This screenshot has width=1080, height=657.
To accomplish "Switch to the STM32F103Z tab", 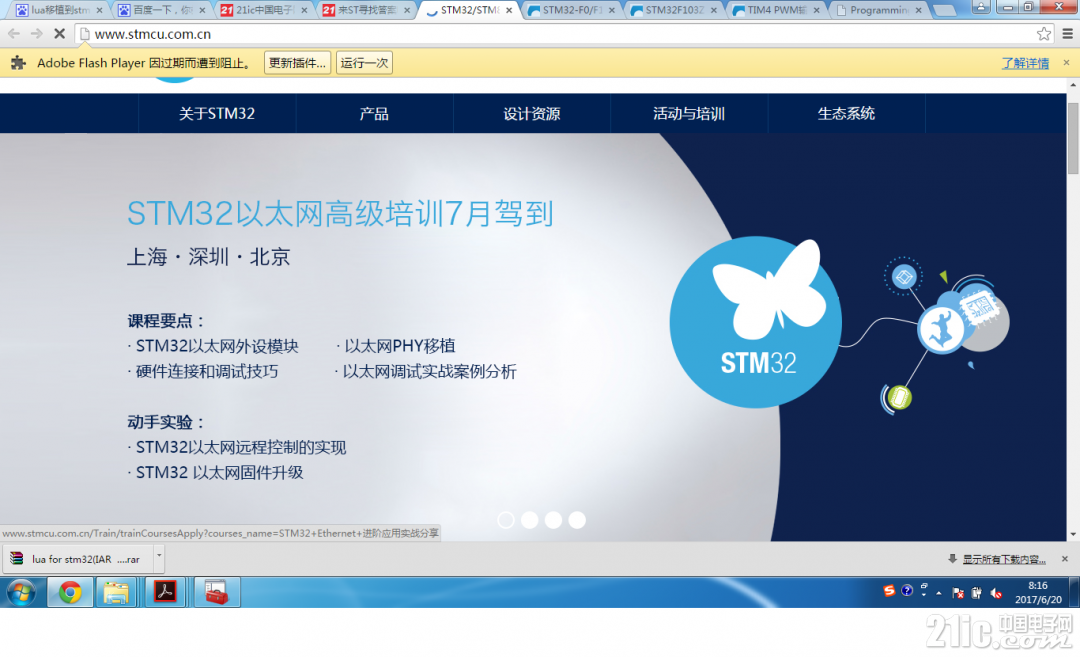I will [674, 10].
